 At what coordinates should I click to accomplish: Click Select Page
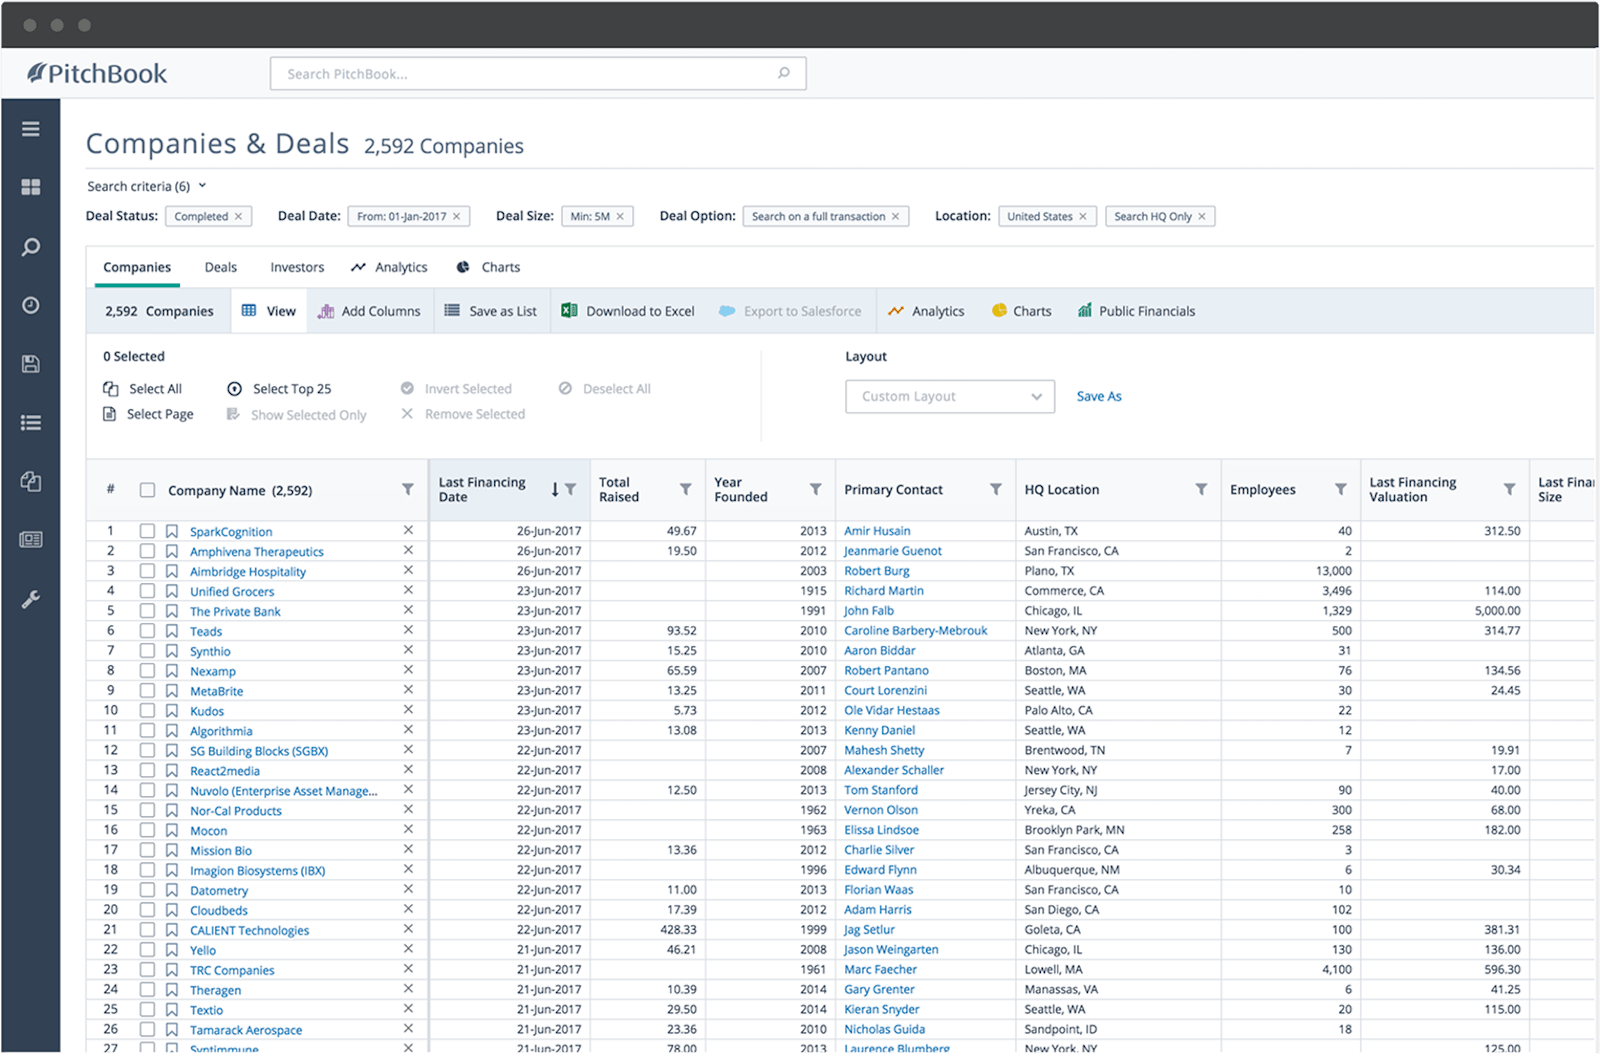pyautogui.click(x=148, y=414)
